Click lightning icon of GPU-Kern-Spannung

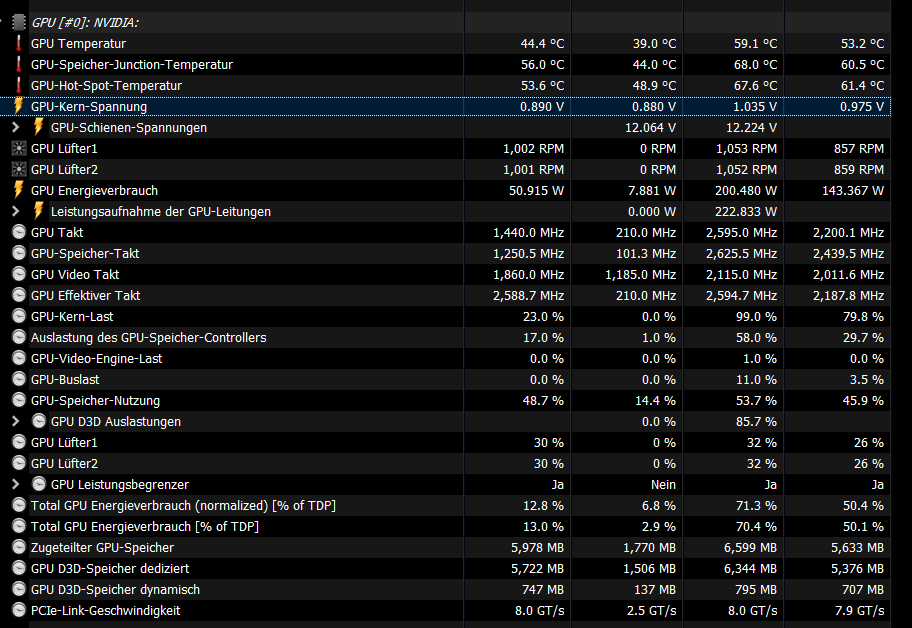point(19,106)
